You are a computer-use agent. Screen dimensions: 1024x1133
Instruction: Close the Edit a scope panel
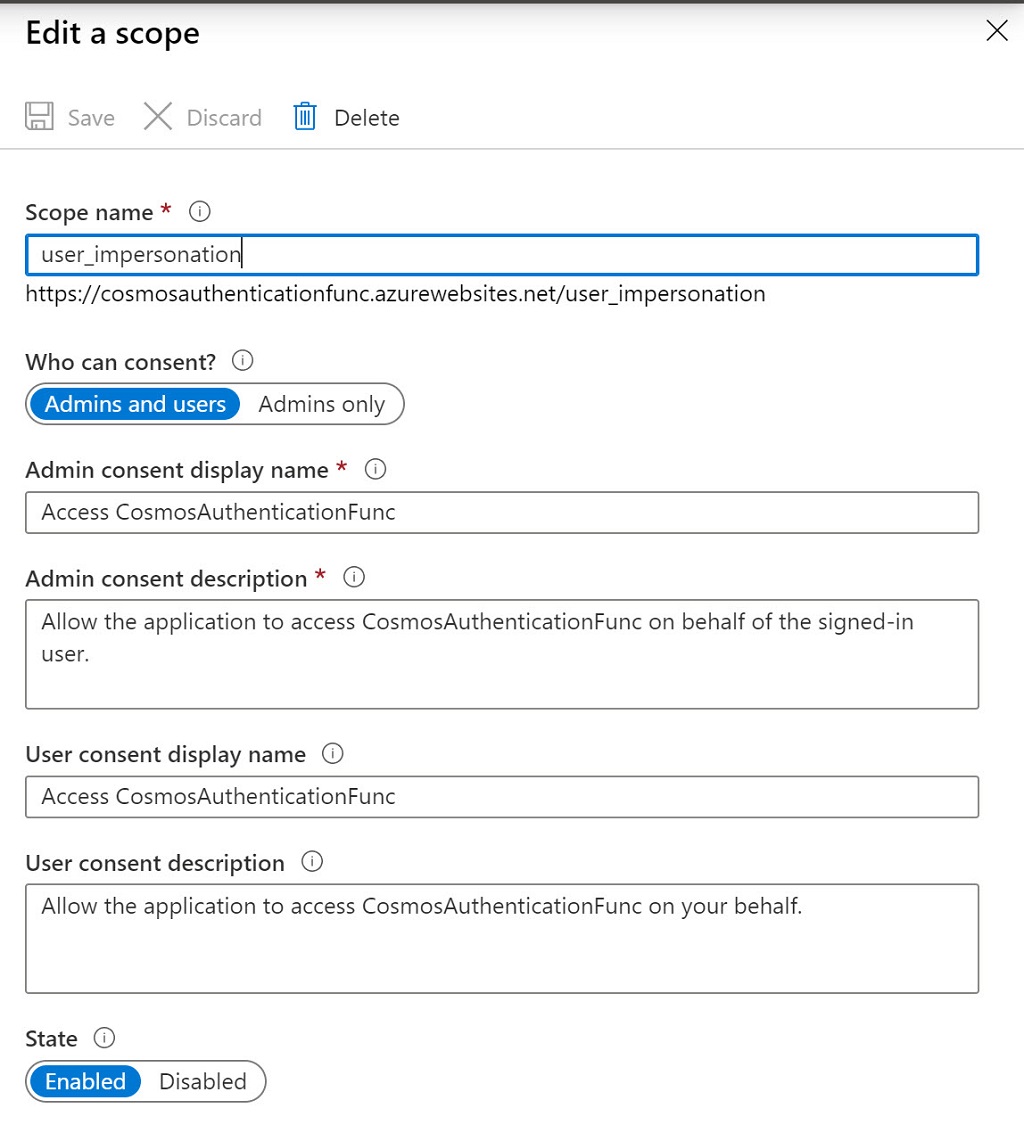(x=996, y=31)
